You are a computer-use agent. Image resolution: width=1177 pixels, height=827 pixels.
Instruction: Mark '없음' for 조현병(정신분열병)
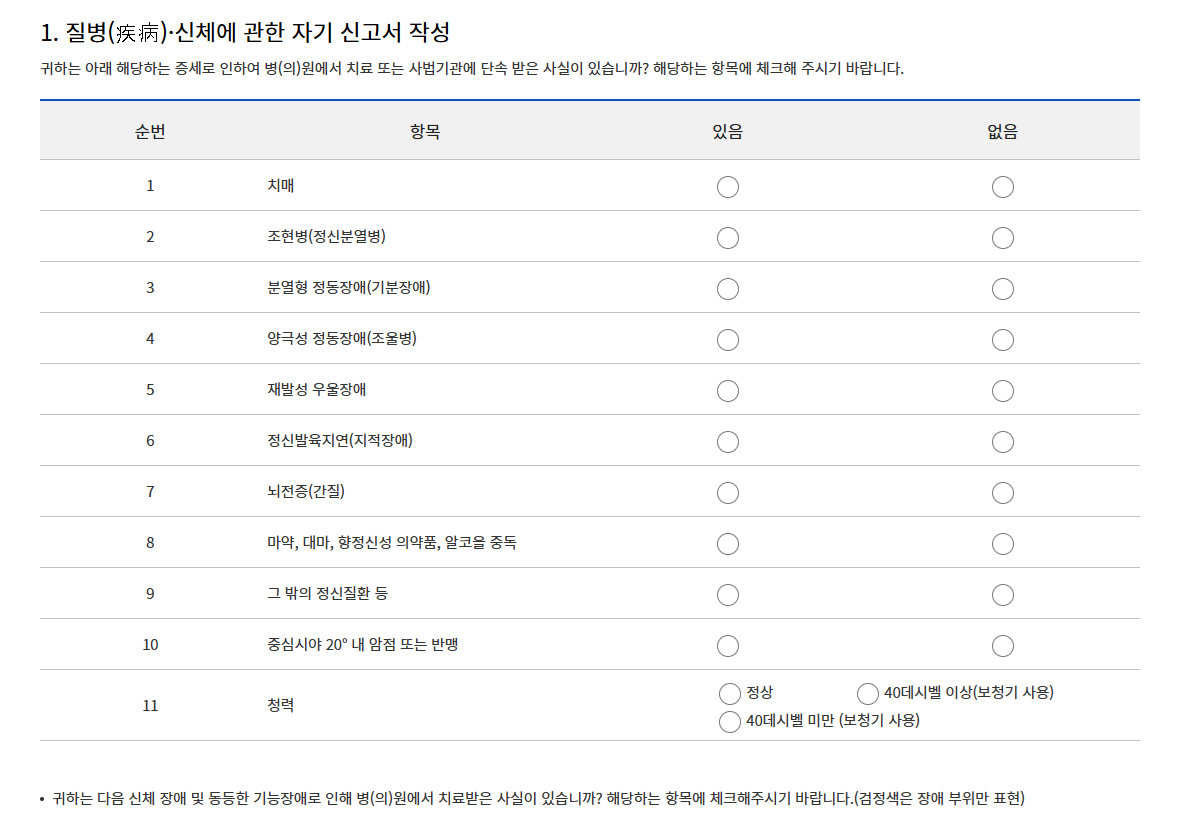click(x=1003, y=237)
